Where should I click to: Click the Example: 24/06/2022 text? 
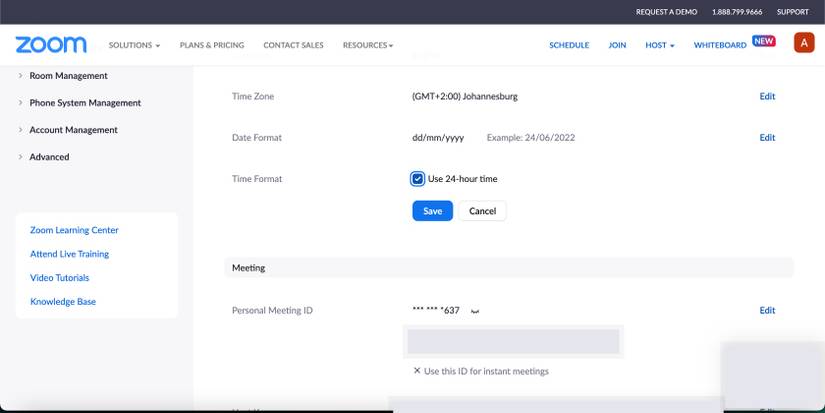(x=530, y=138)
